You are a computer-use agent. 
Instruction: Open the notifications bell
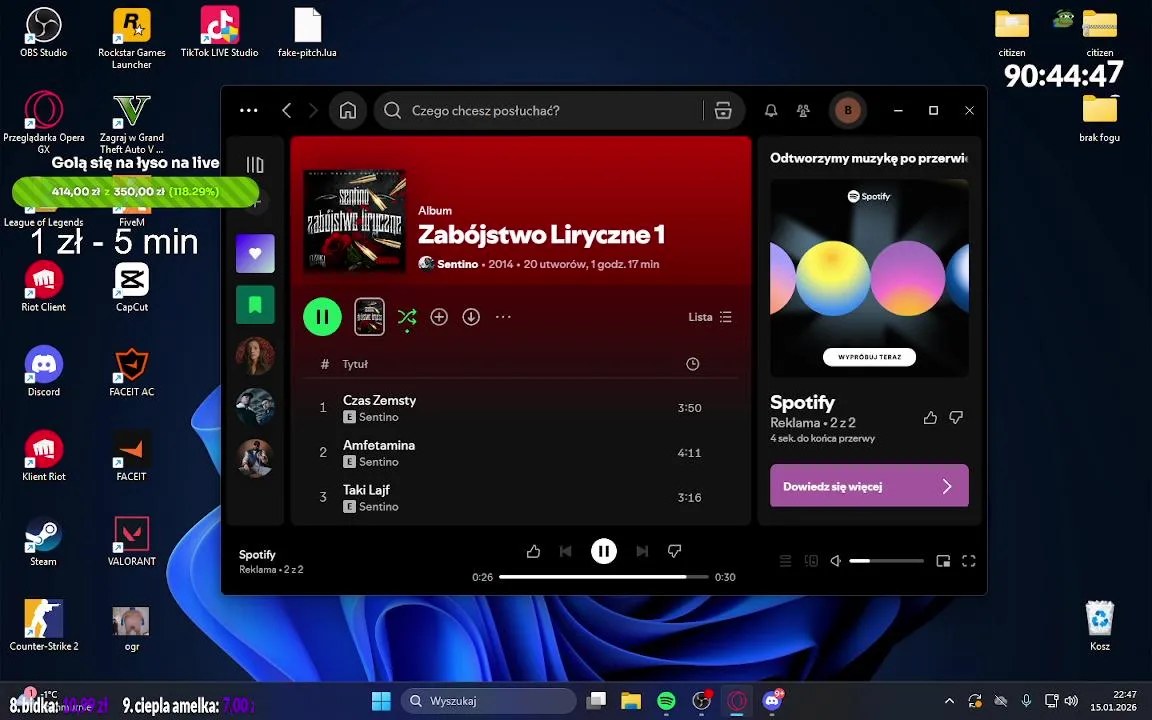pos(771,110)
